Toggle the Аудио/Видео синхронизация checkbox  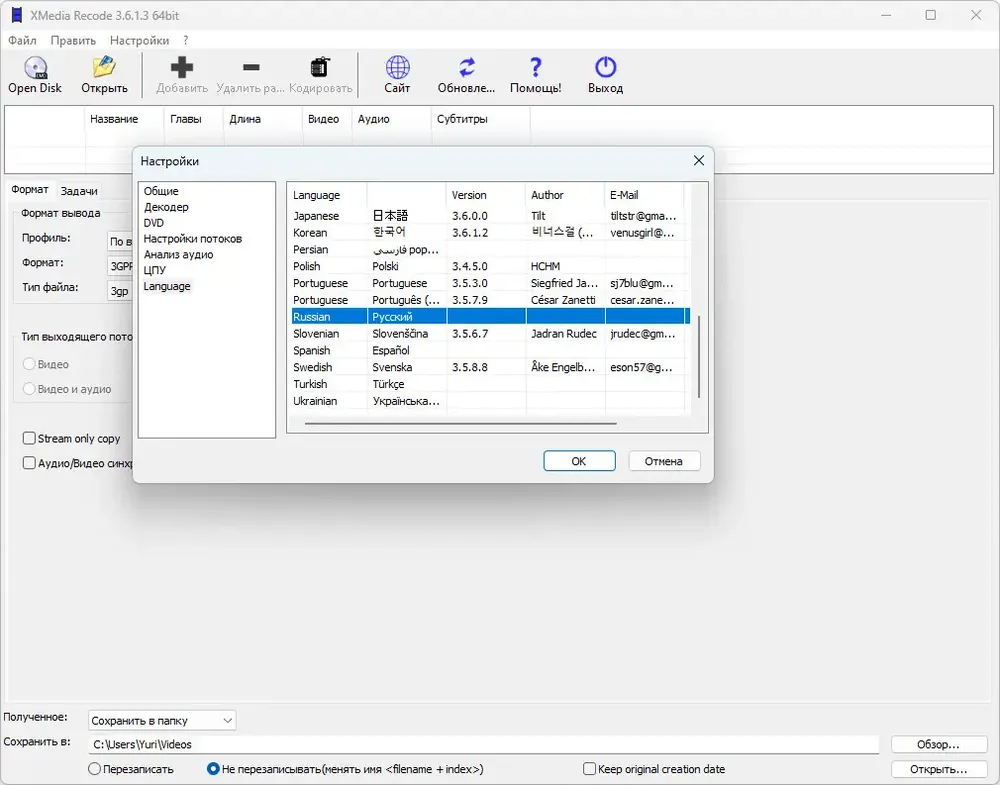coord(29,463)
